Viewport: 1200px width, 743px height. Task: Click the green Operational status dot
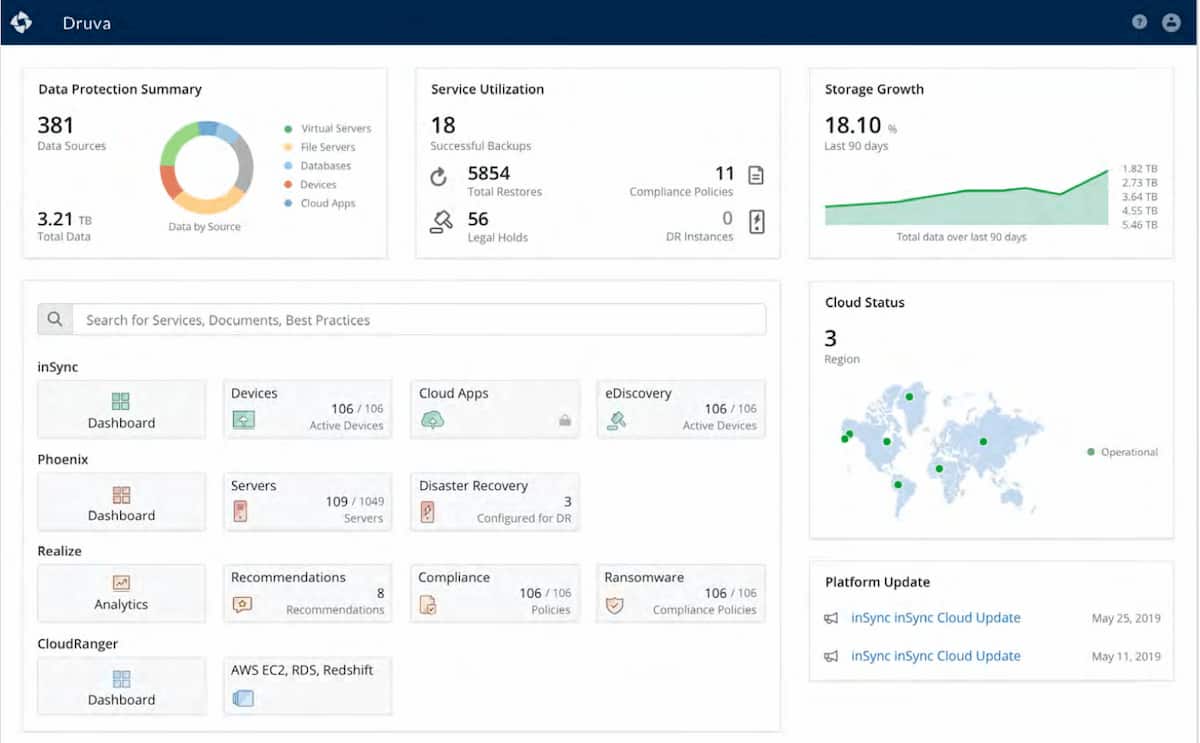click(1089, 452)
